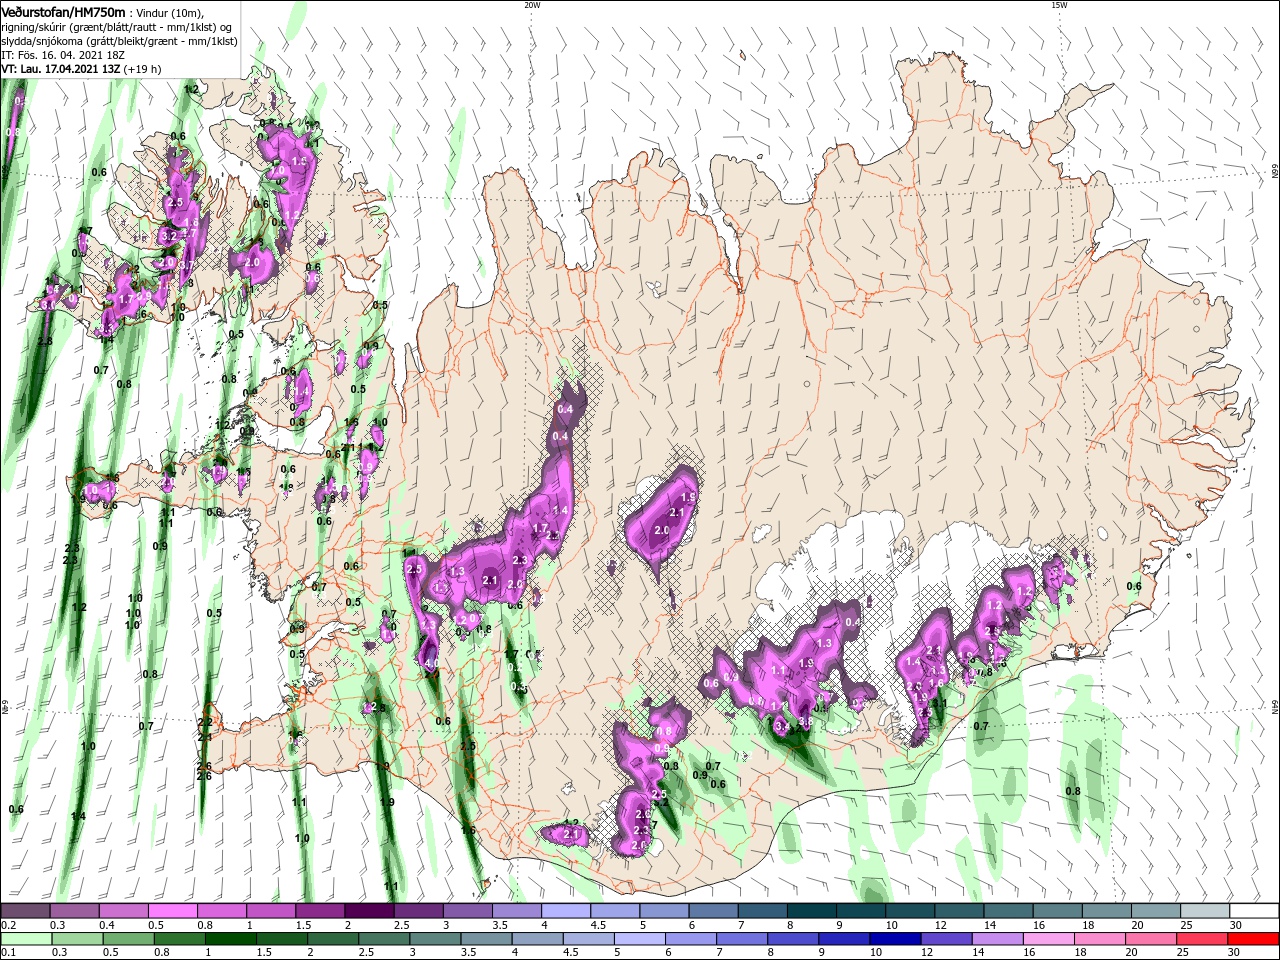
Task: Pick rain scale swatch between 1.5 and 2
Action: [x=282, y=938]
